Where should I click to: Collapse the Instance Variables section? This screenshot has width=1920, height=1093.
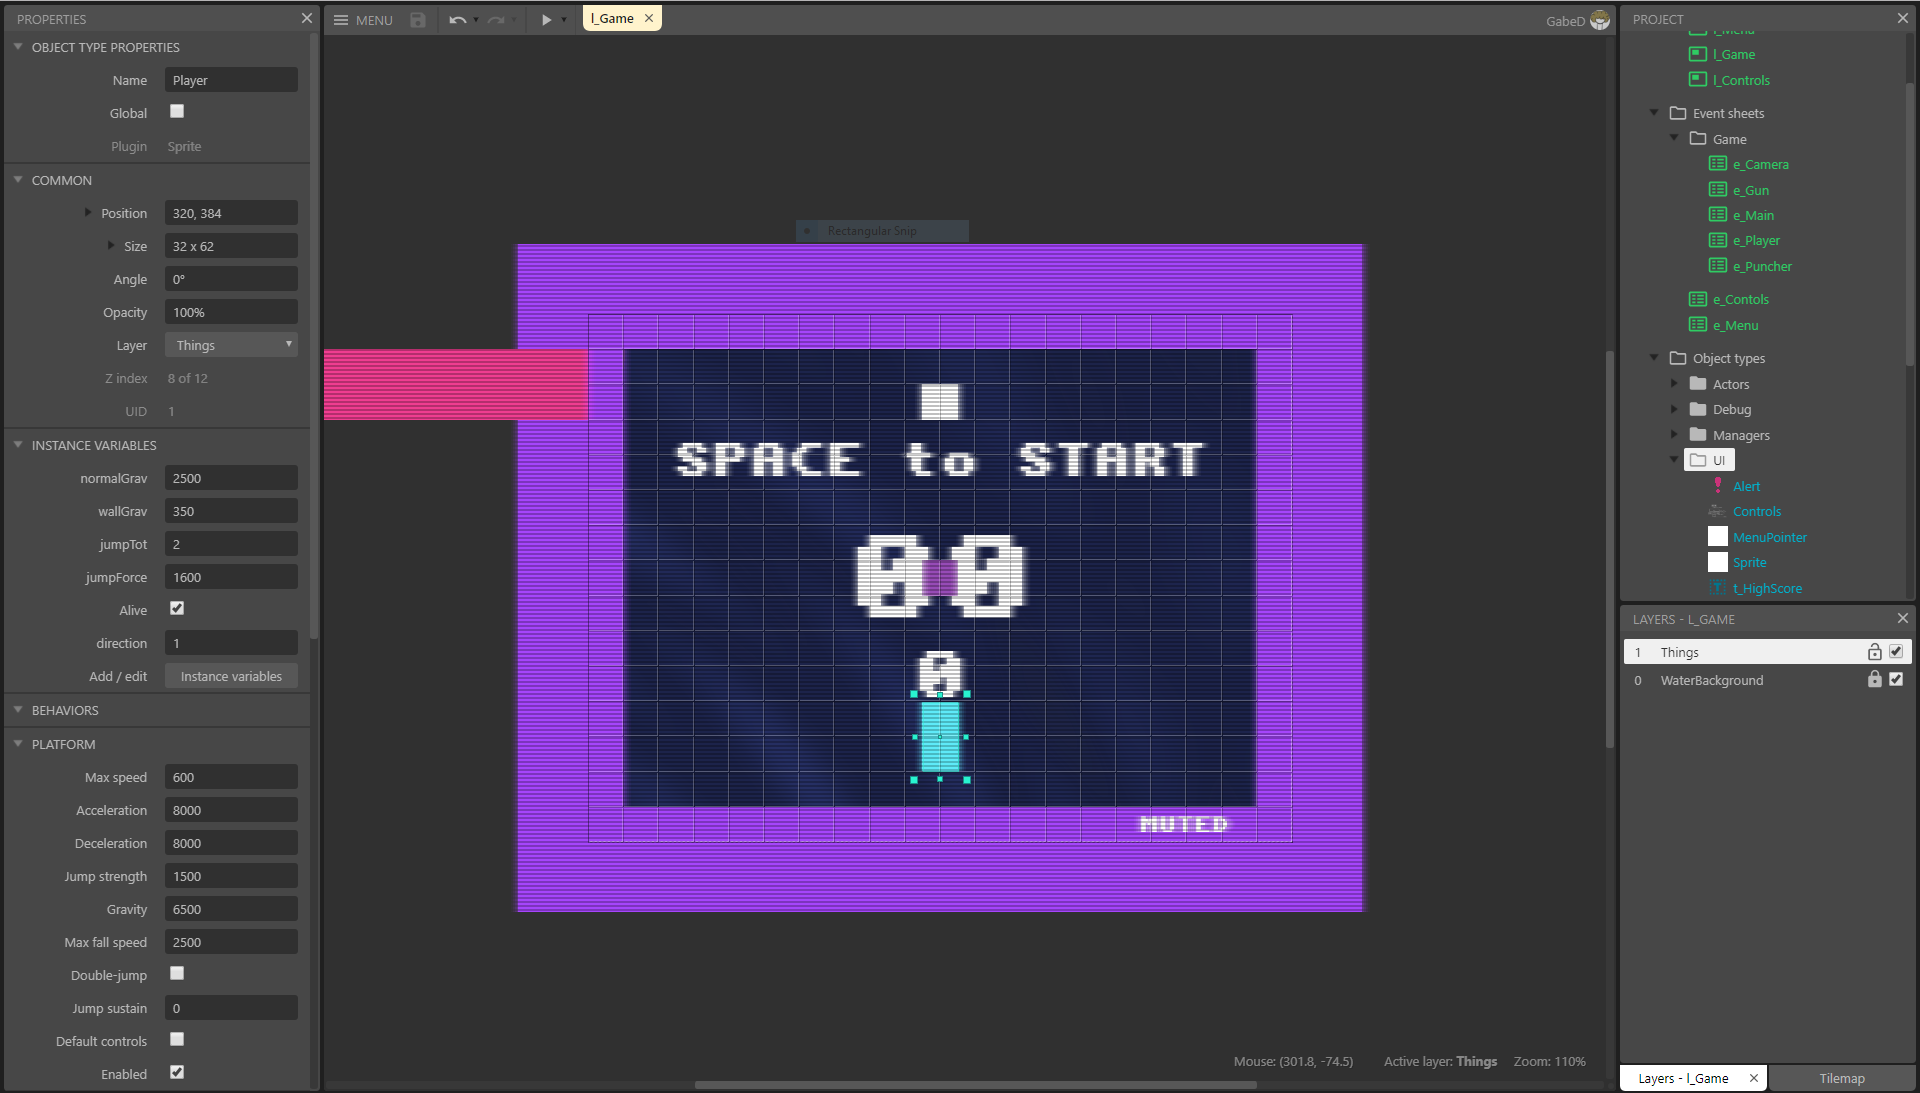18,445
